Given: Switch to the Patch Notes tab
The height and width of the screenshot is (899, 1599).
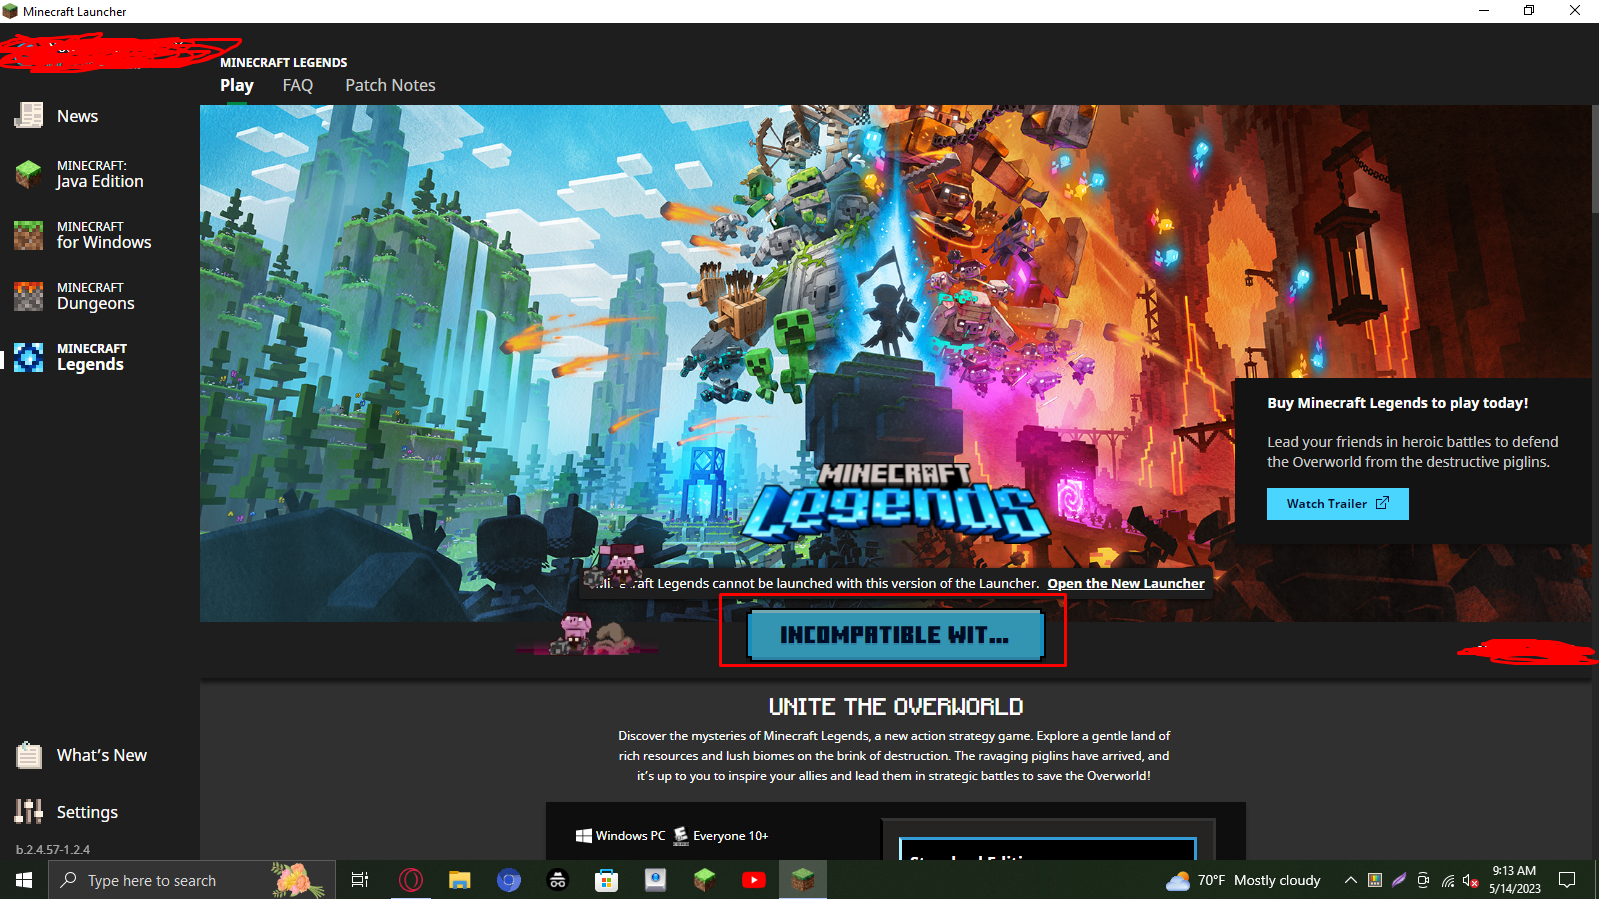Looking at the screenshot, I should 390,86.
